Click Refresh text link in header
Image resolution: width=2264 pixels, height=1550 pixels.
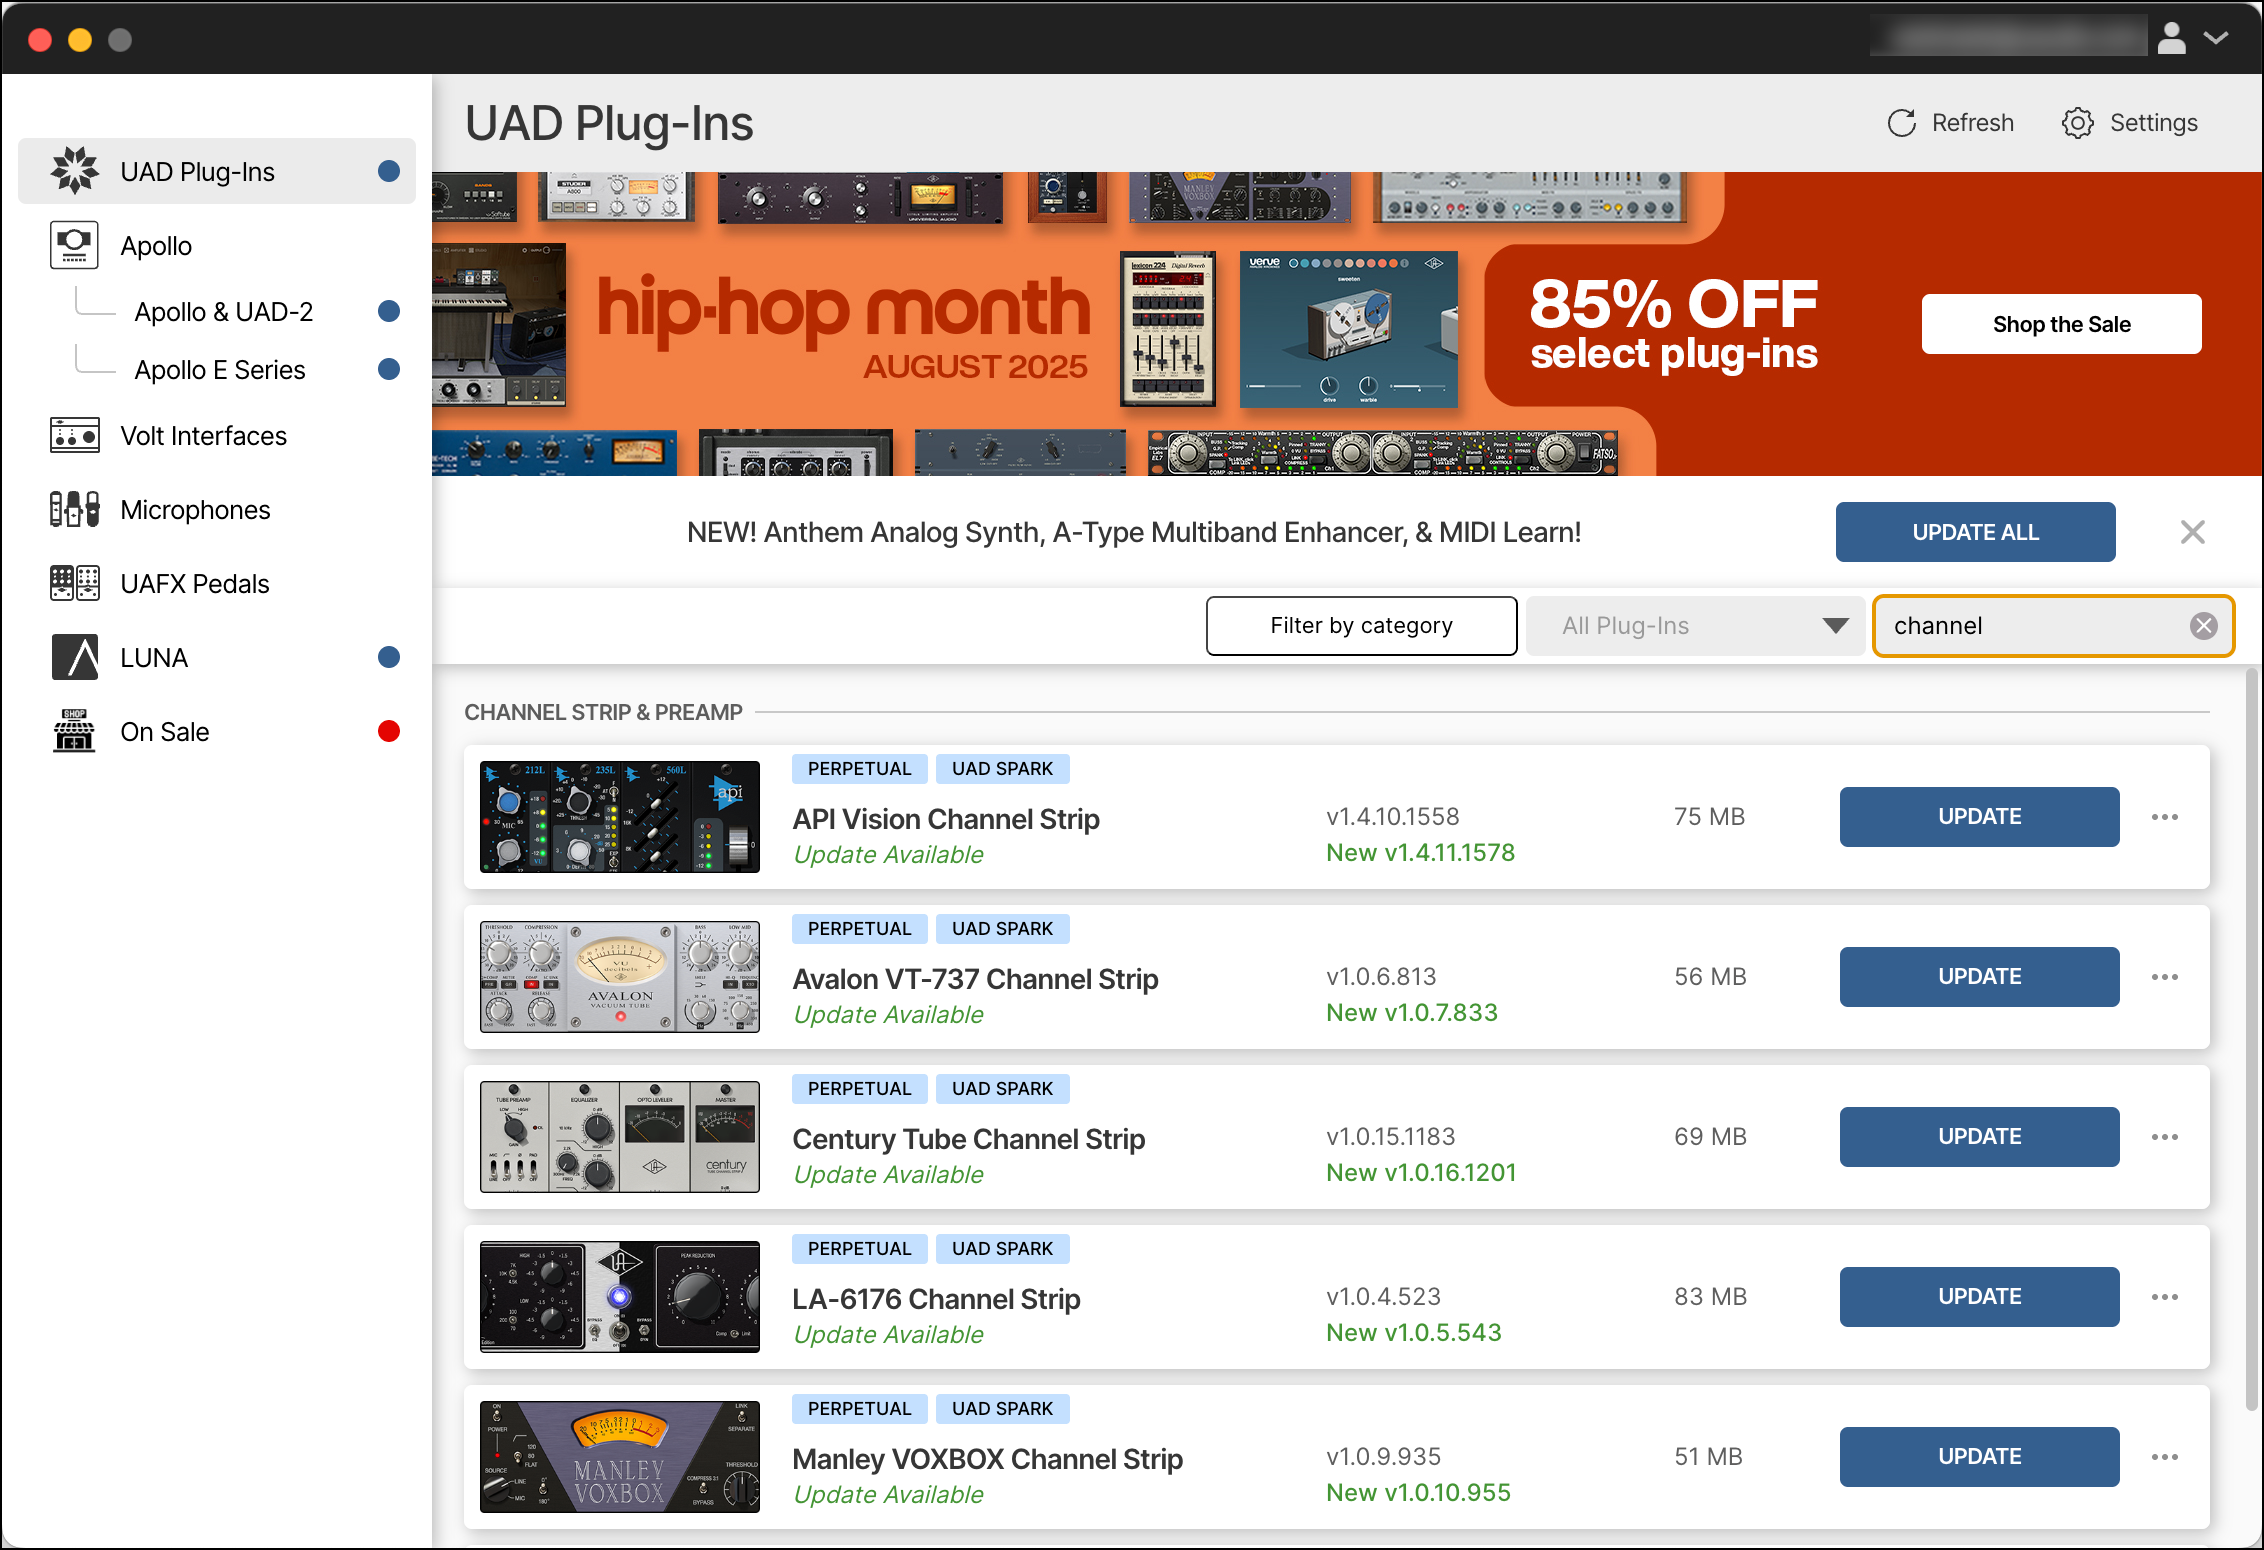point(1972,123)
